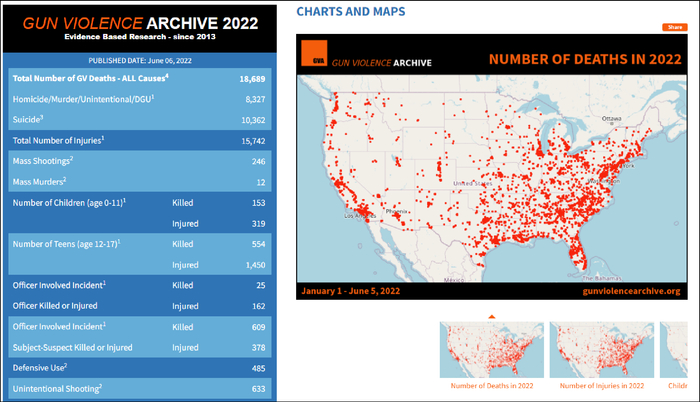Click 'Total Number of Injuries' row label
Viewport: 700px width, 402px height.
[x=58, y=140]
